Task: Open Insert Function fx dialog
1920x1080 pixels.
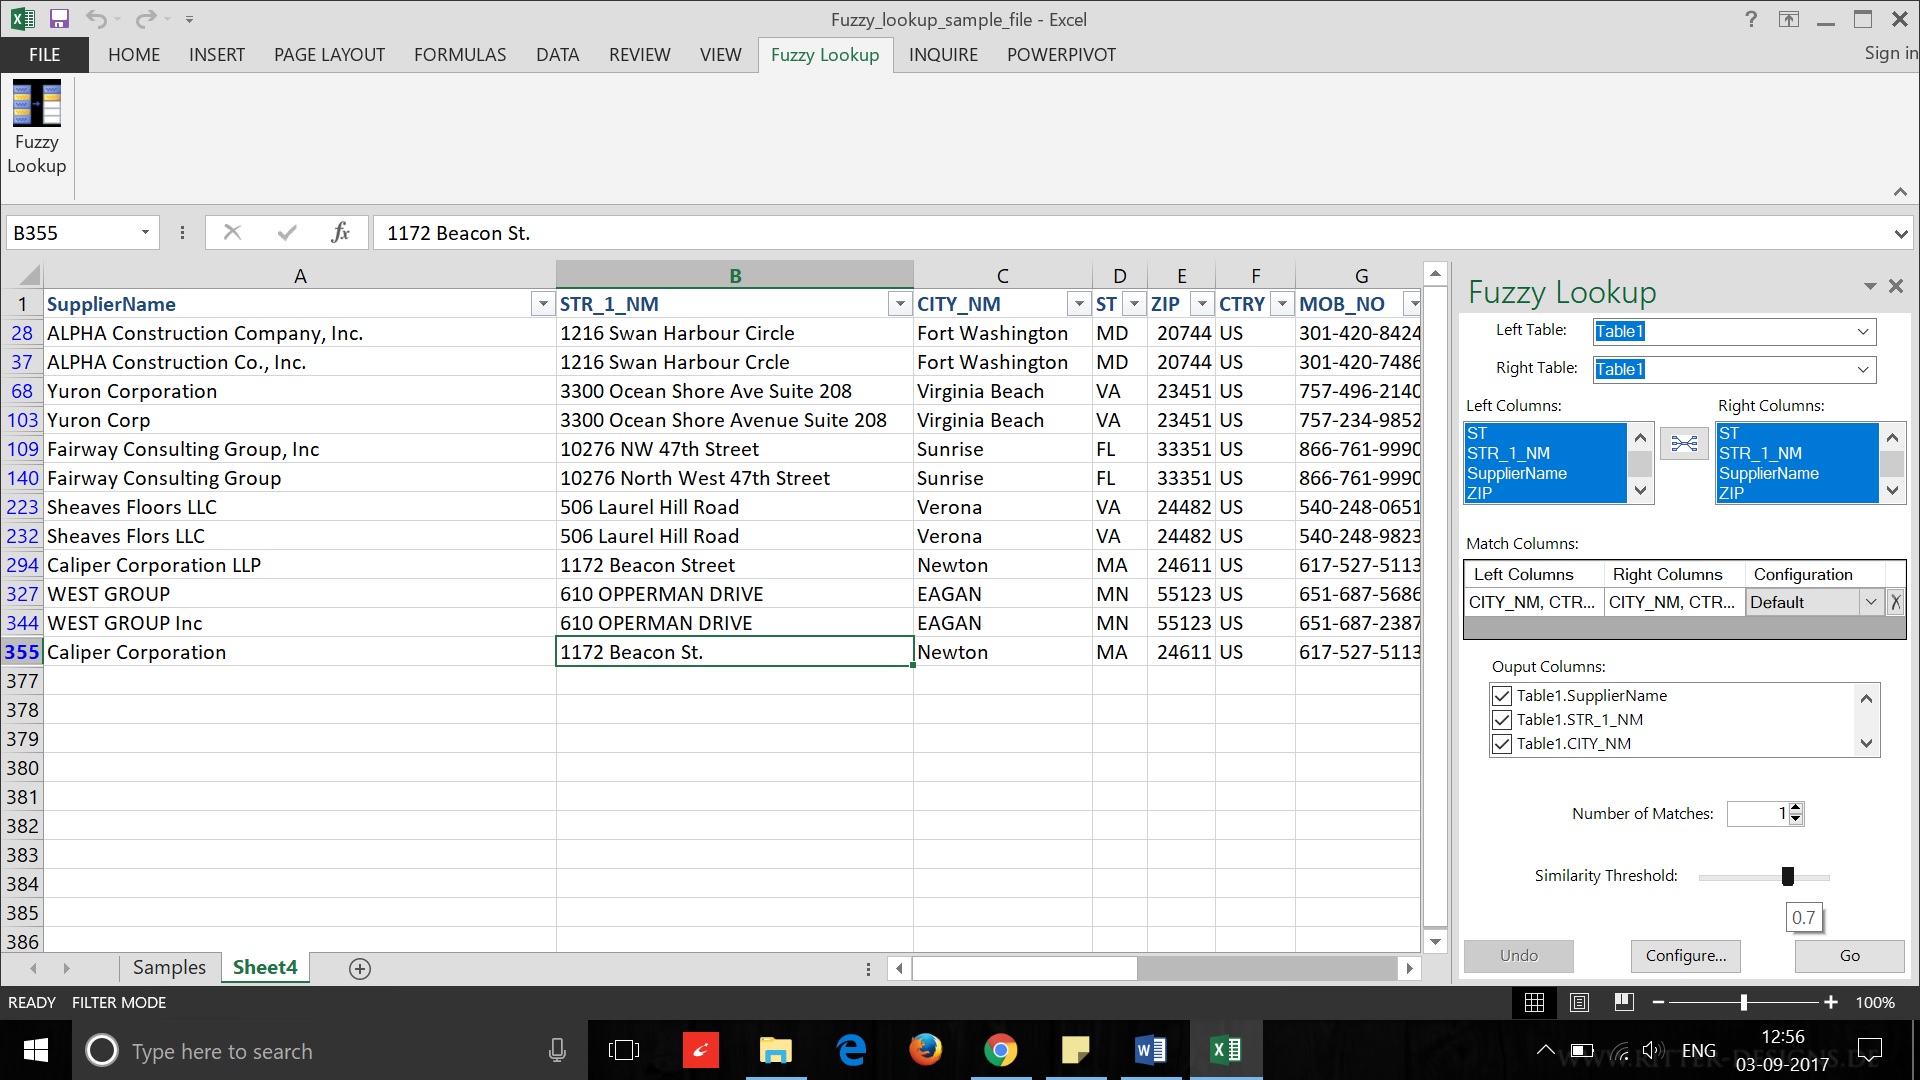Action: click(340, 232)
